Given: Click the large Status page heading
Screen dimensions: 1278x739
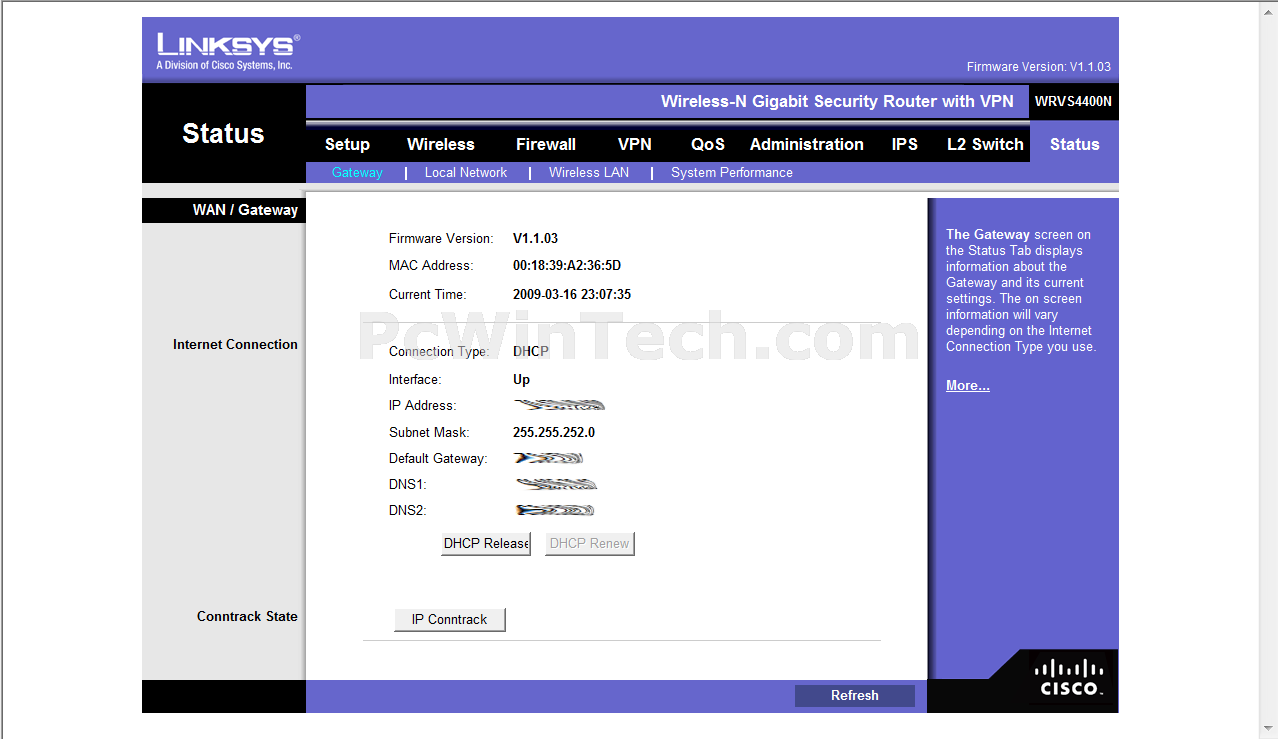Looking at the screenshot, I should (x=223, y=133).
